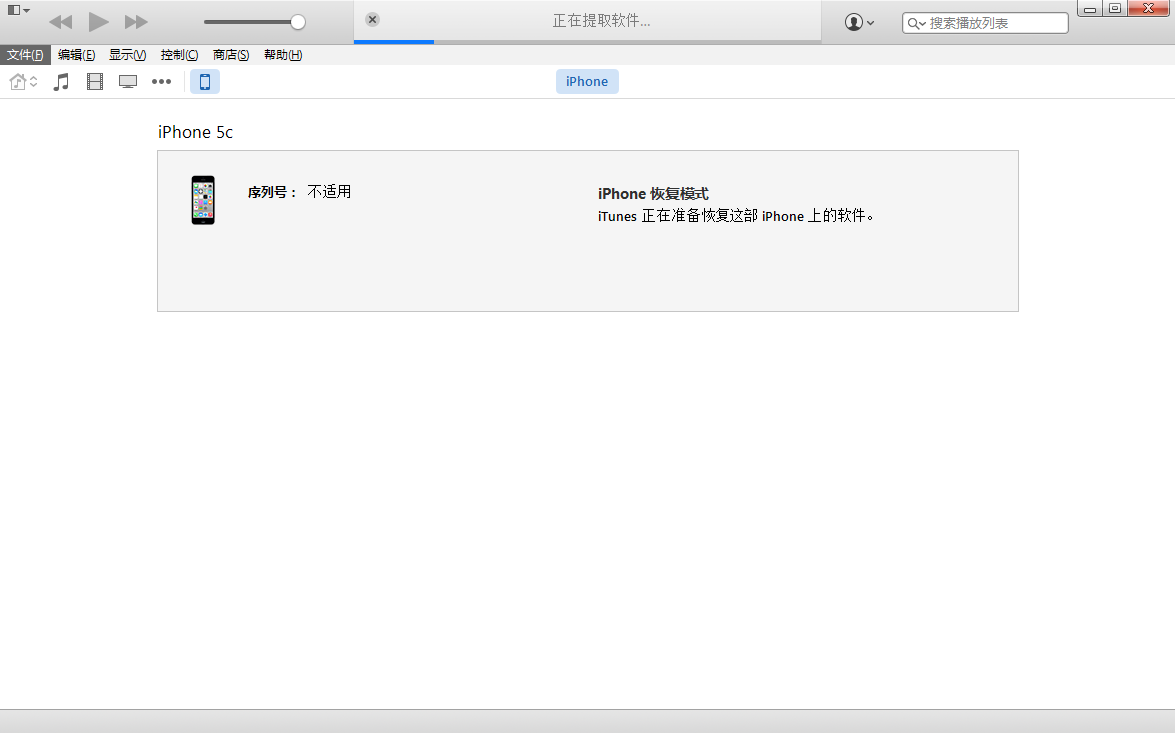
Task: Click the fast-forward next track button
Action: 136,22
